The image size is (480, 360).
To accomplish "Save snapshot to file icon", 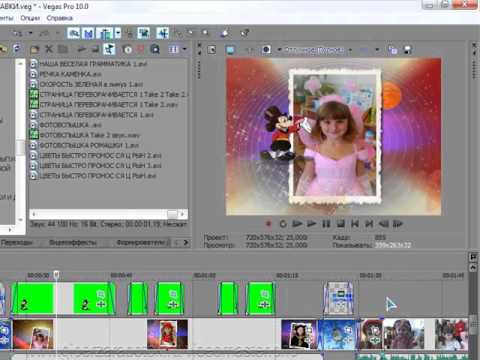I will (x=408, y=50).
